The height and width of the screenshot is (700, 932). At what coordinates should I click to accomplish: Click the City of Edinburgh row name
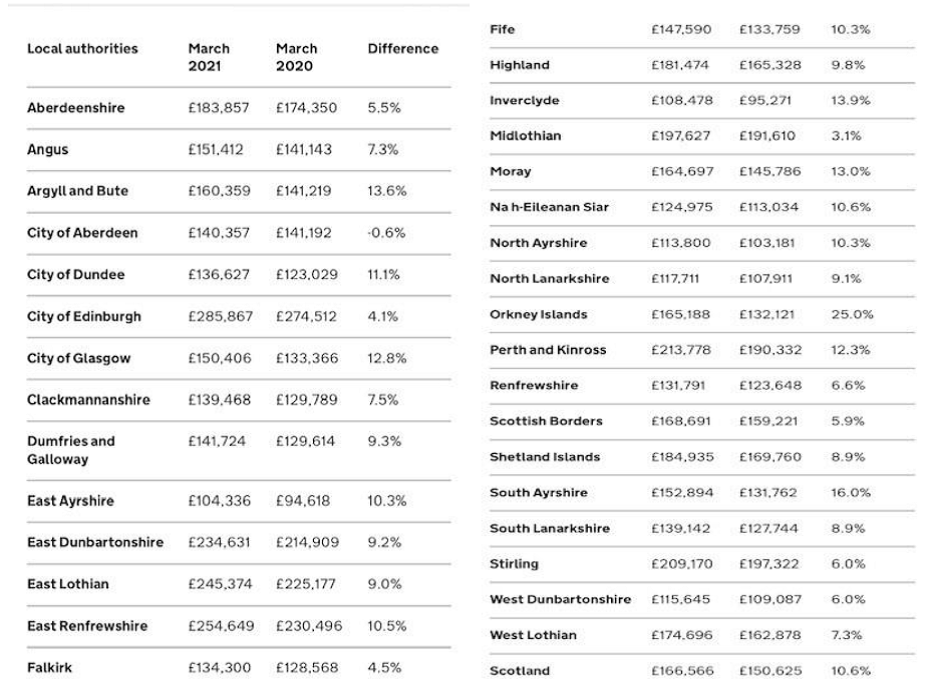click(x=84, y=317)
